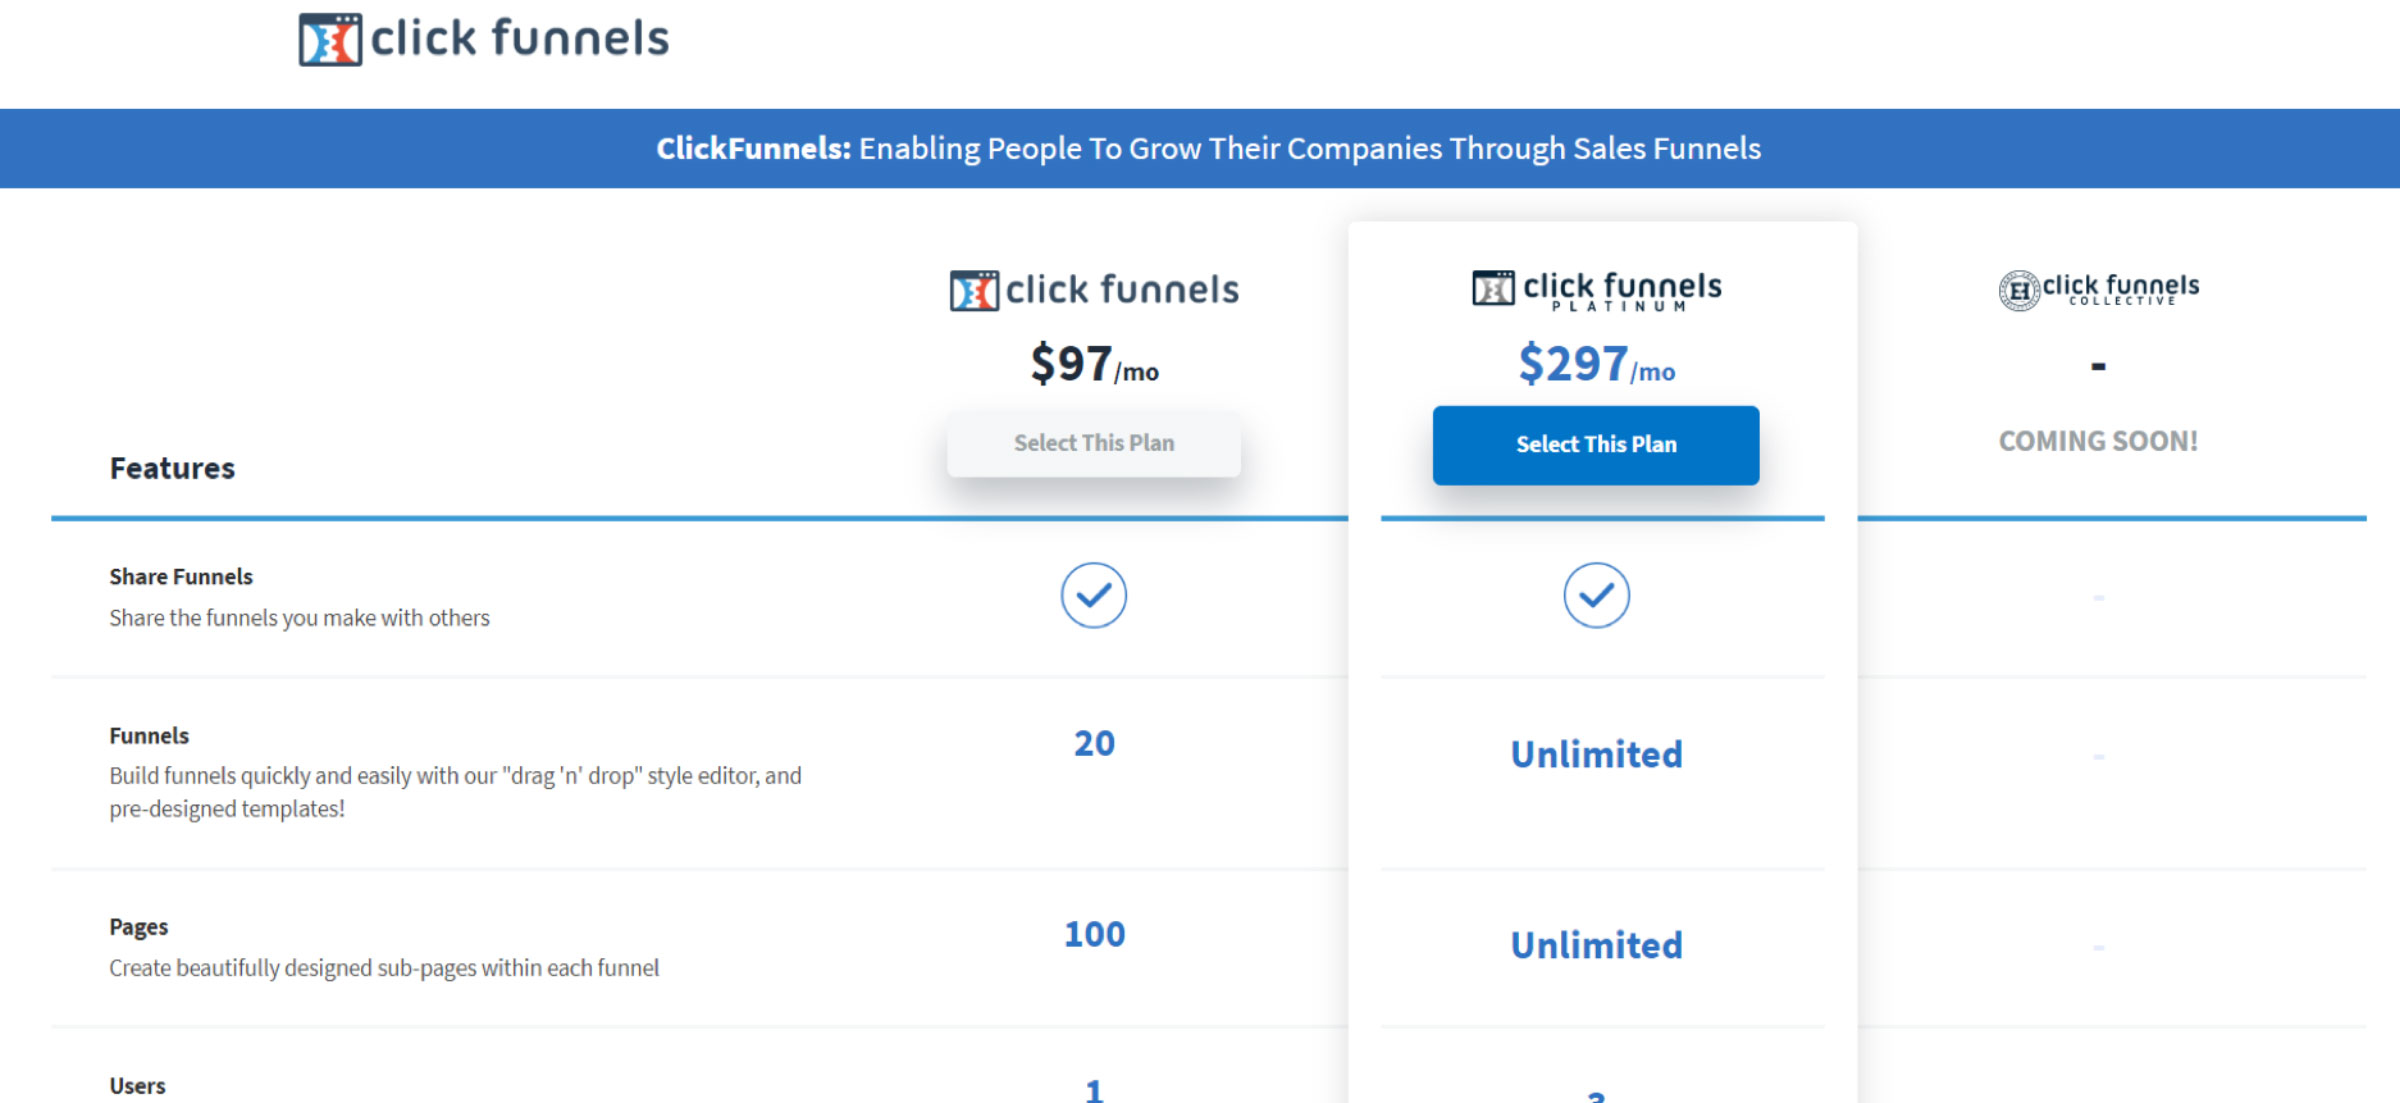2400x1103 pixels.
Task: Click the Share Funnels feature title
Action: [x=181, y=577]
